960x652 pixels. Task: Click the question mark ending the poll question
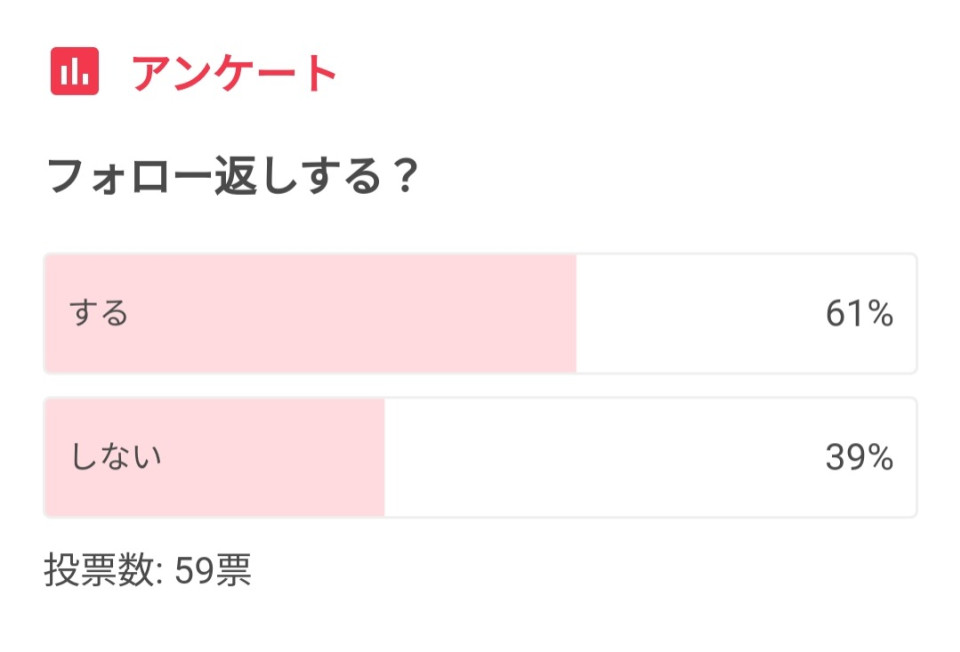[x=402, y=179]
